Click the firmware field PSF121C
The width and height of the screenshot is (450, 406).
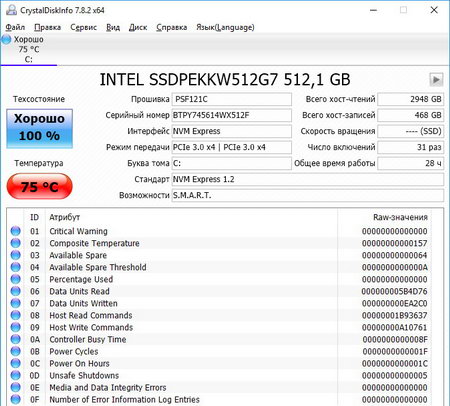click(232, 99)
